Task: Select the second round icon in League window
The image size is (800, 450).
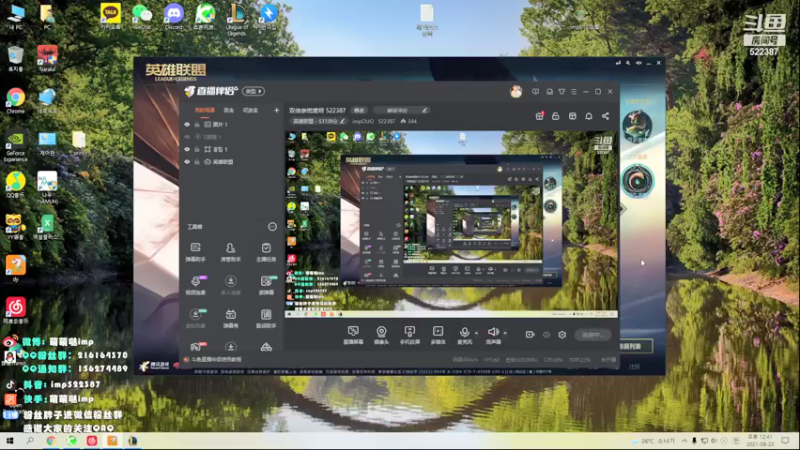Action: point(637,181)
